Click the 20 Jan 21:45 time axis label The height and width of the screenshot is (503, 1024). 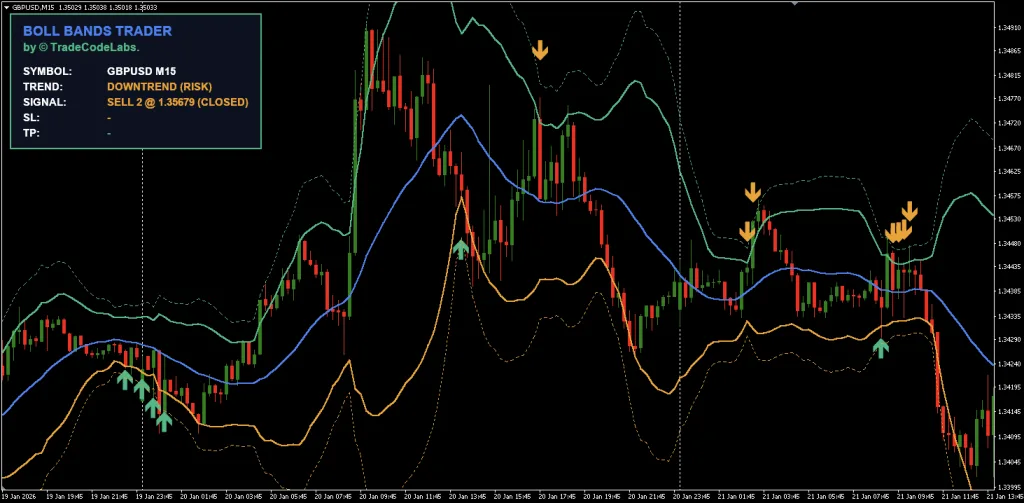point(648,496)
